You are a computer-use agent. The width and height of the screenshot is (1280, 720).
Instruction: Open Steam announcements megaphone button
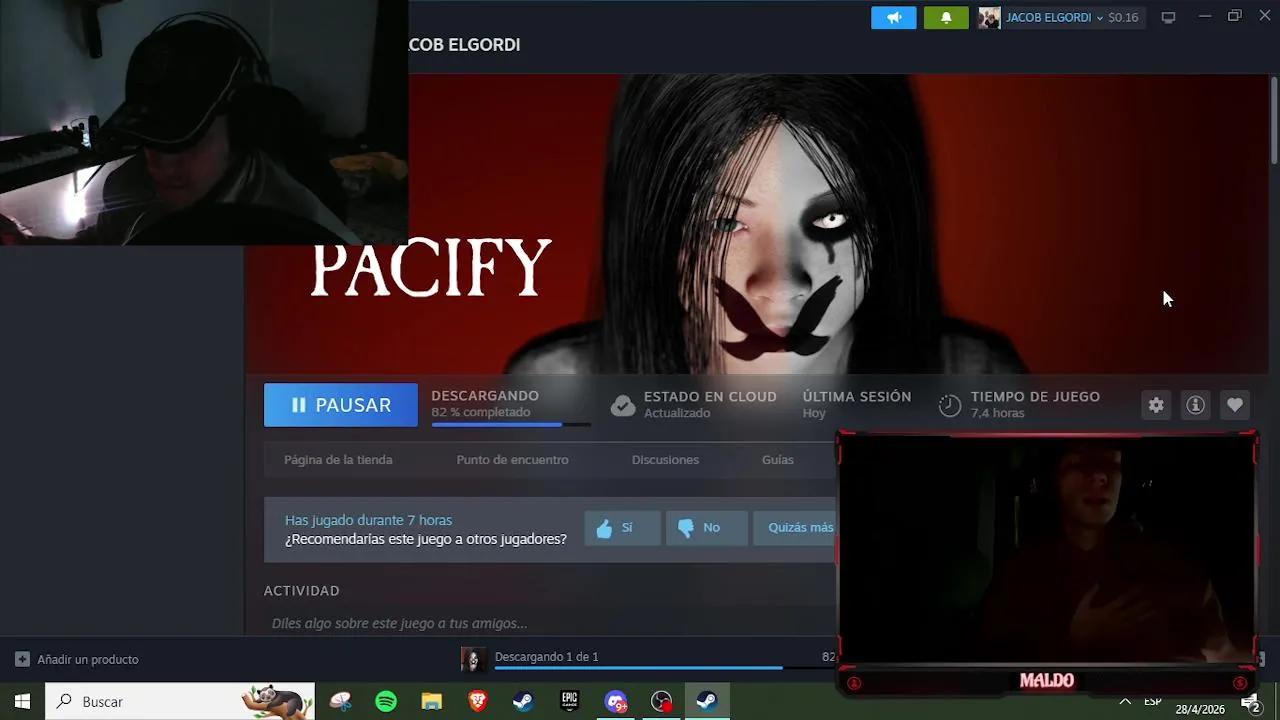pyautogui.click(x=893, y=18)
